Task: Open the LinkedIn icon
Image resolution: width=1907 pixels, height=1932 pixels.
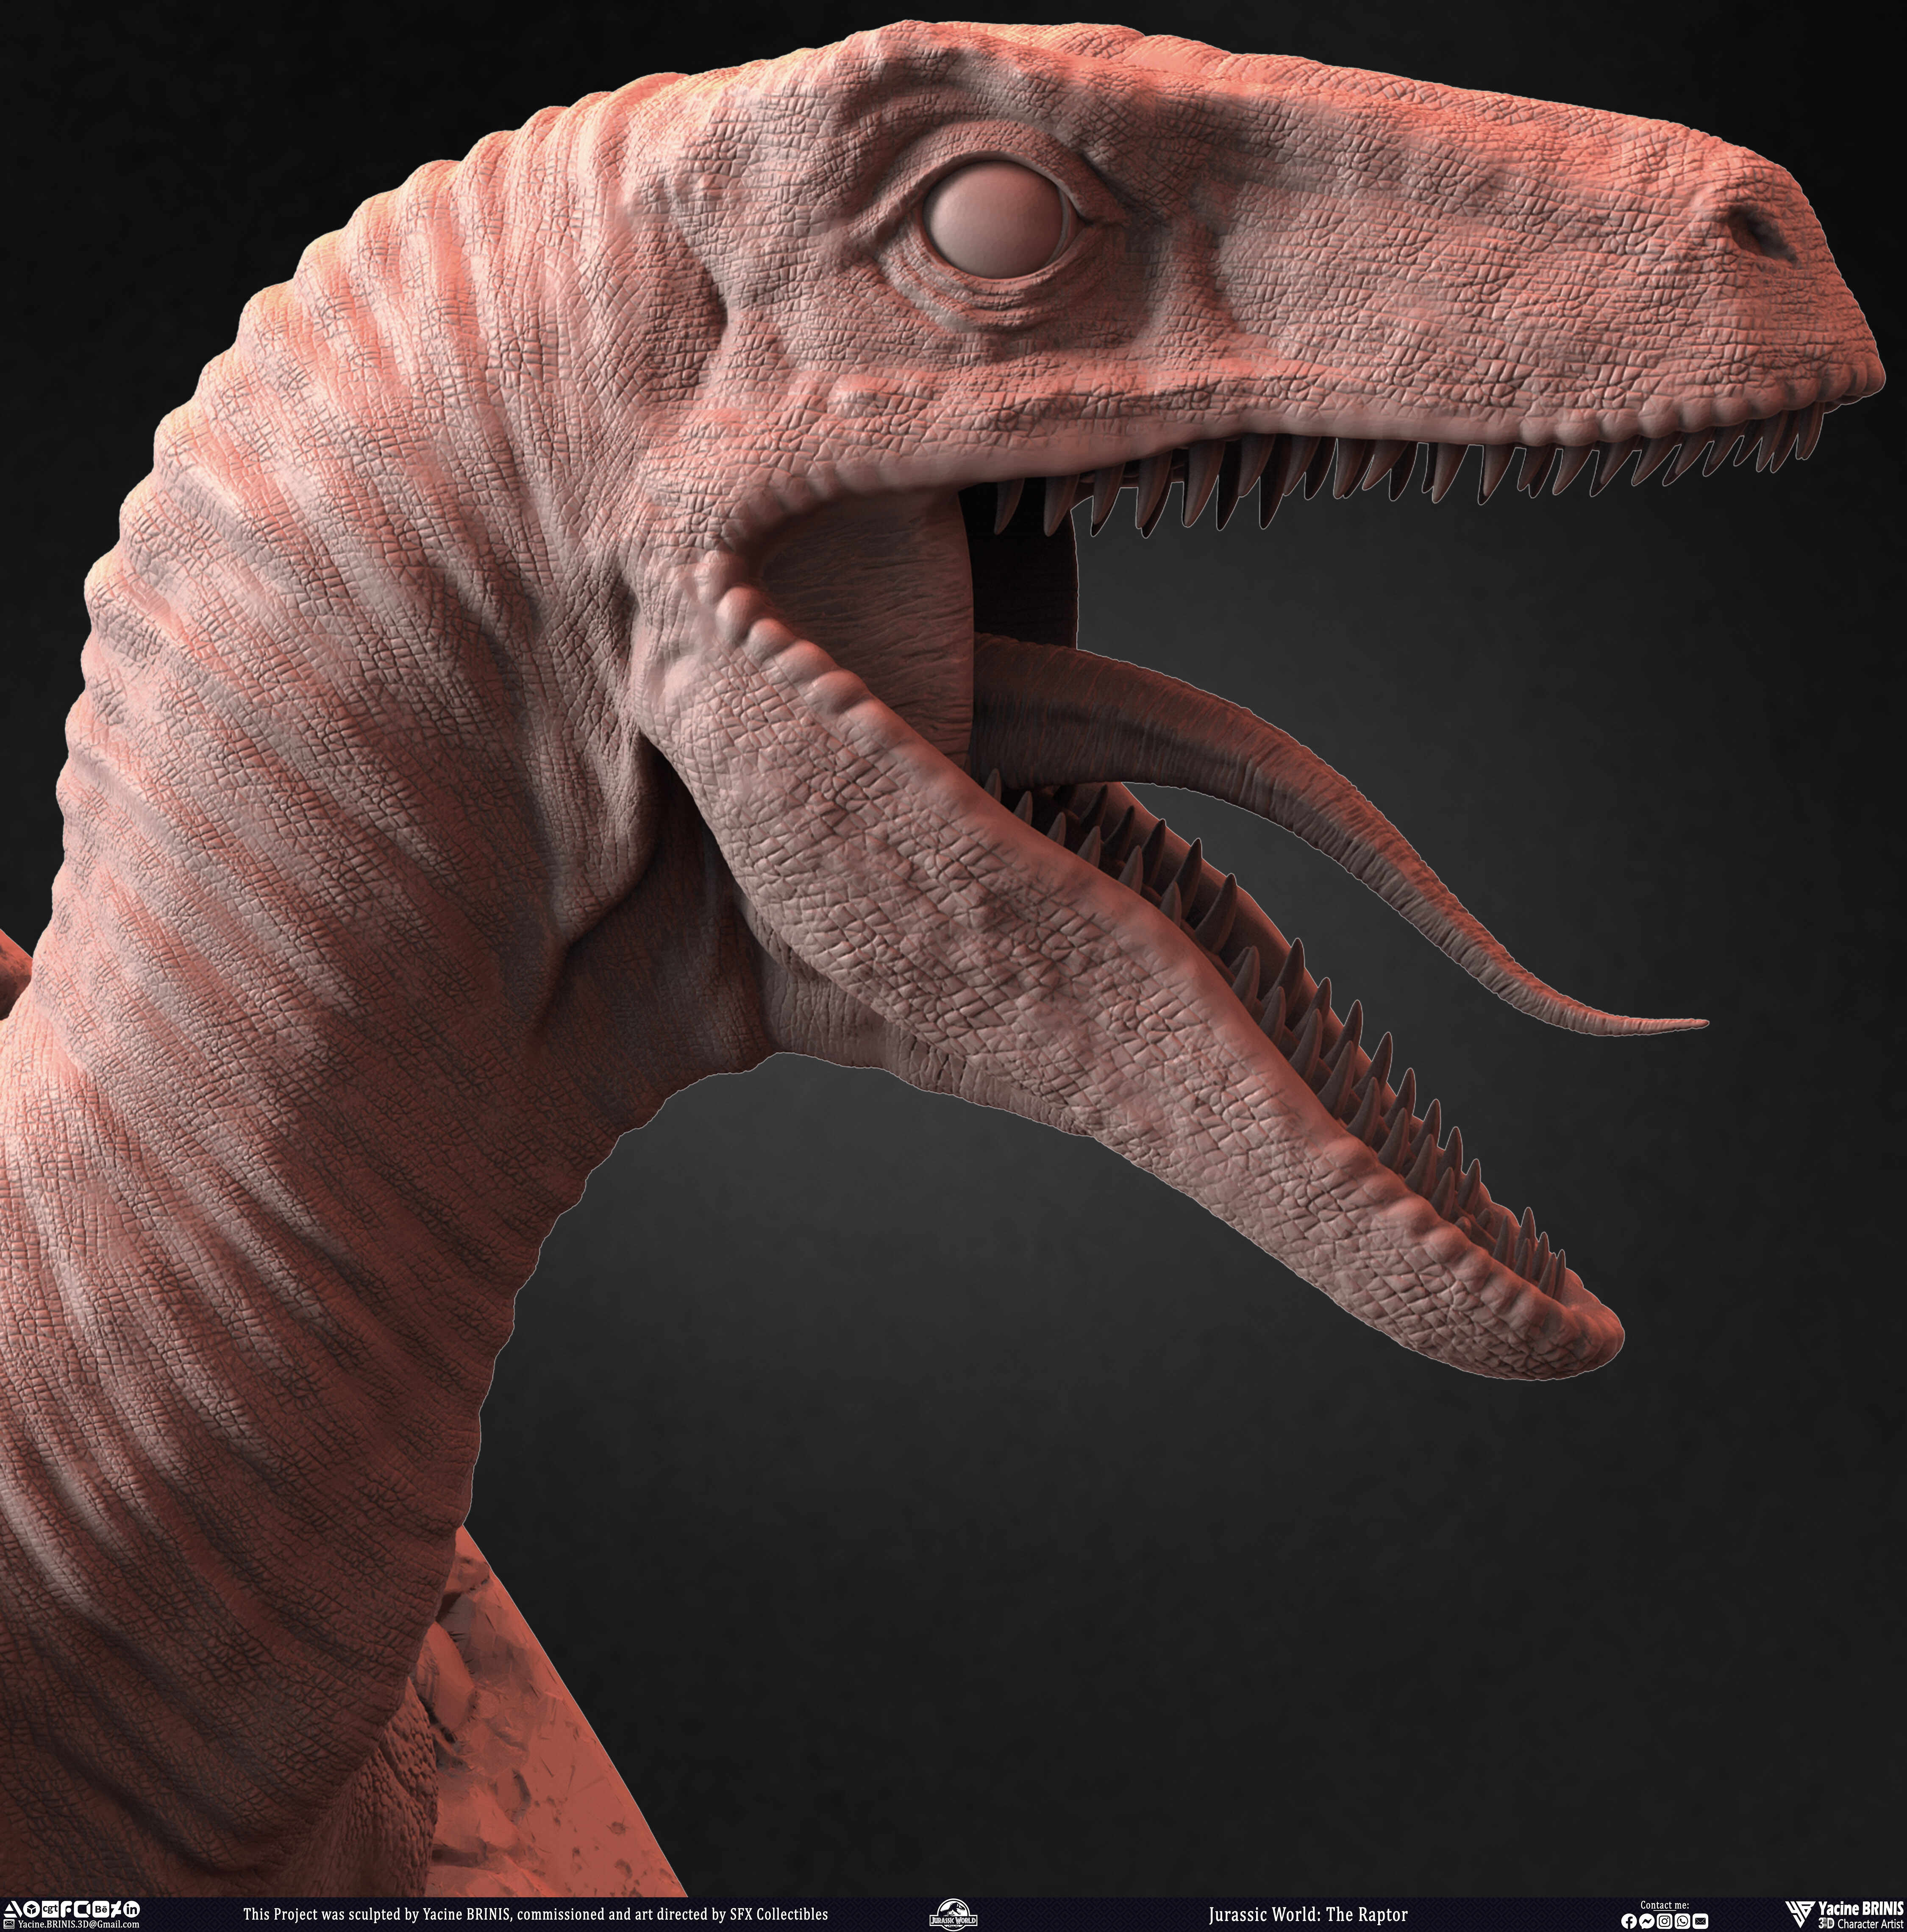Action: pyautogui.click(x=132, y=1910)
